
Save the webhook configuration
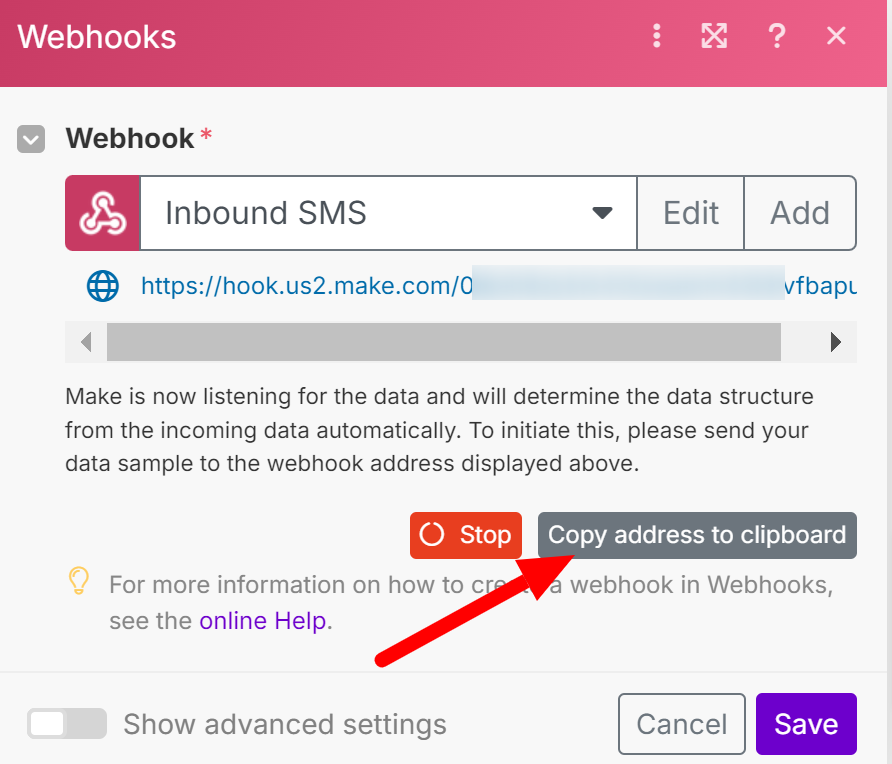pyautogui.click(x=806, y=724)
